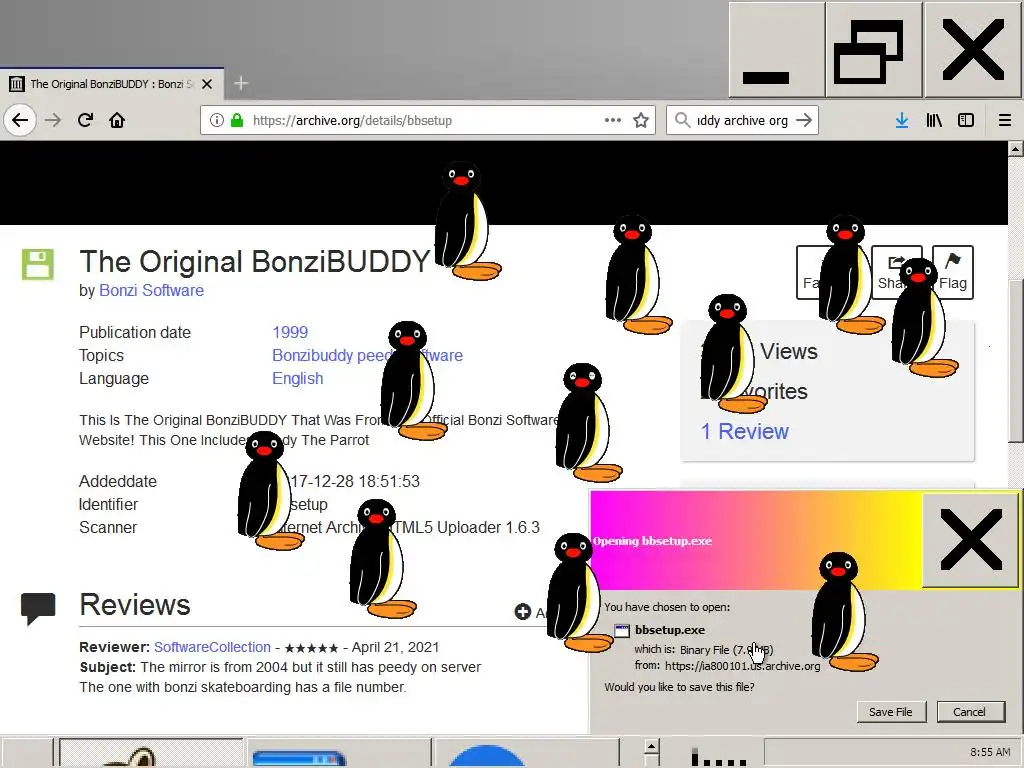Click the Flag item button
1024x768 pixels.
[953, 272]
